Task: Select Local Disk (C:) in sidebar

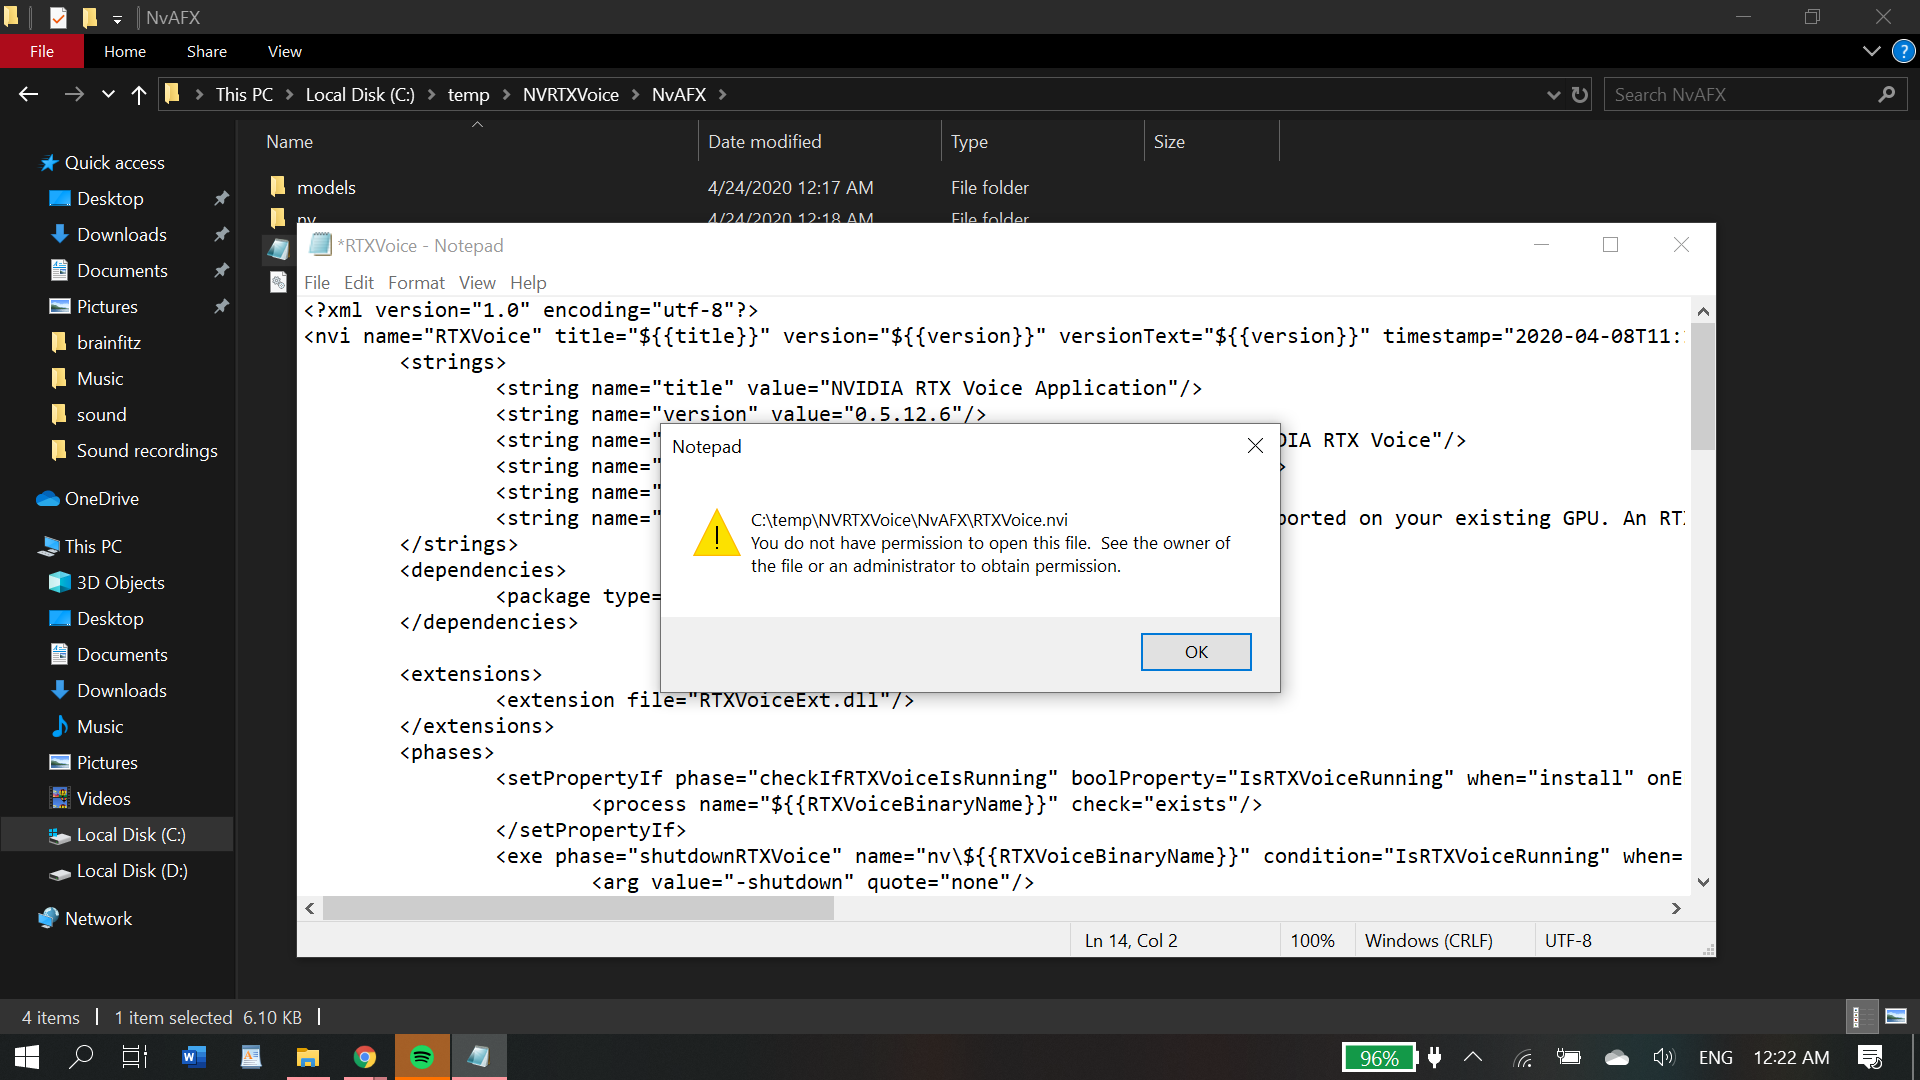Action: [x=131, y=834]
